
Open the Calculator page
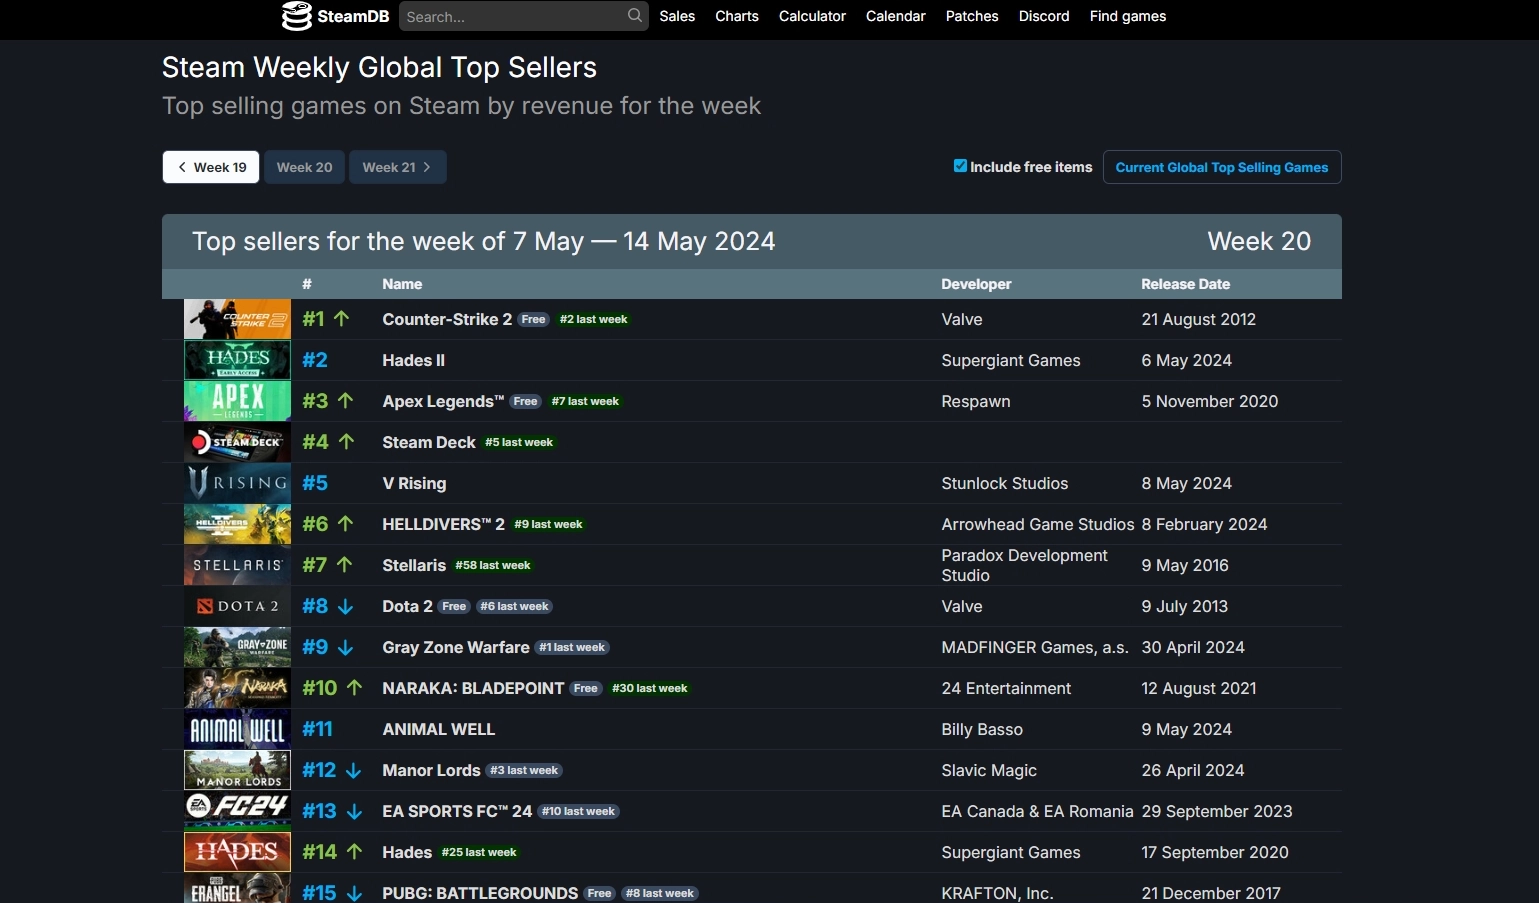point(812,16)
